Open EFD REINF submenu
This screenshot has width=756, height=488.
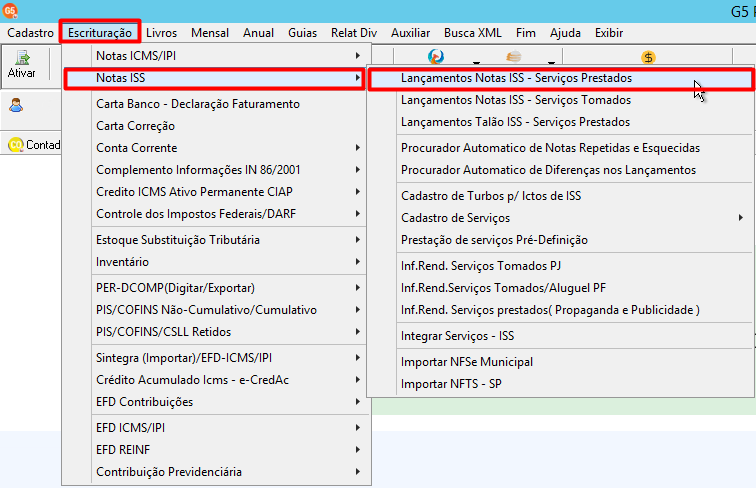(216, 449)
